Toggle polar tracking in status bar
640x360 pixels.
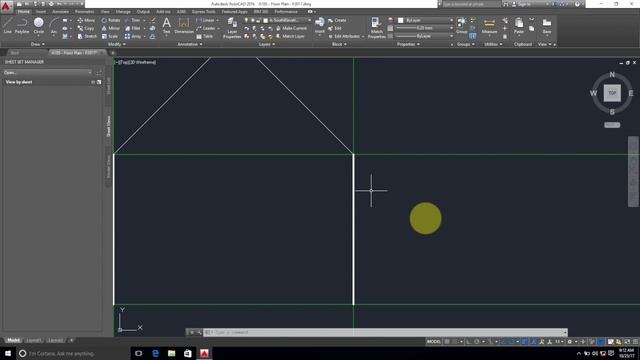[x=477, y=342]
